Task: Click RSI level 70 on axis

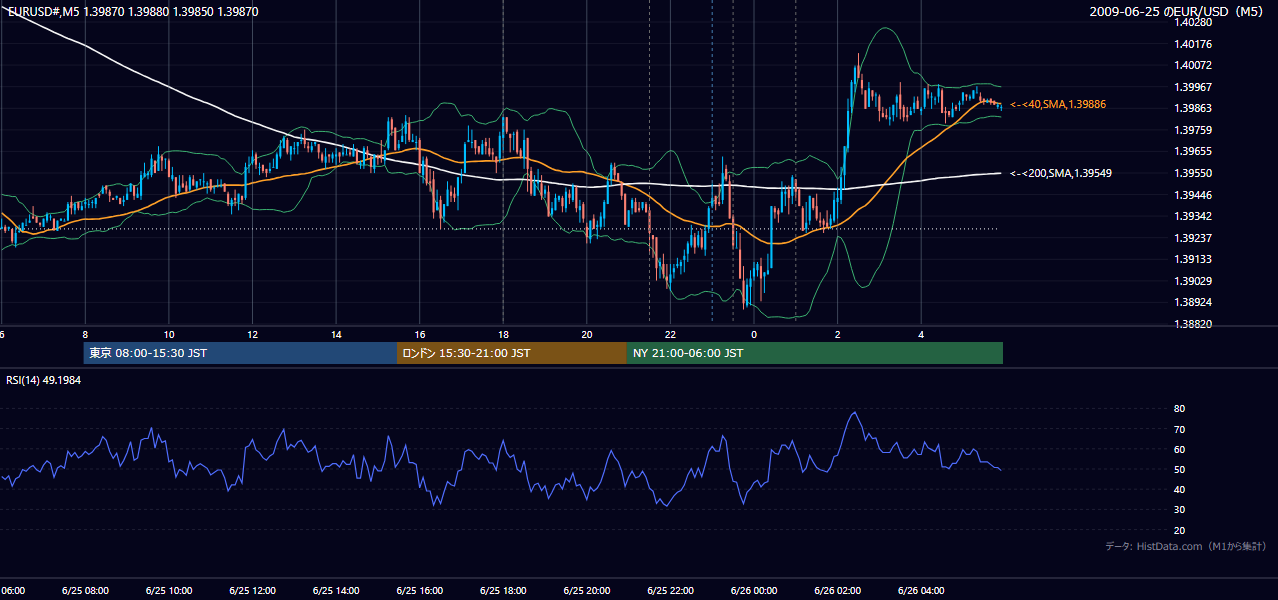Action: [x=1179, y=429]
